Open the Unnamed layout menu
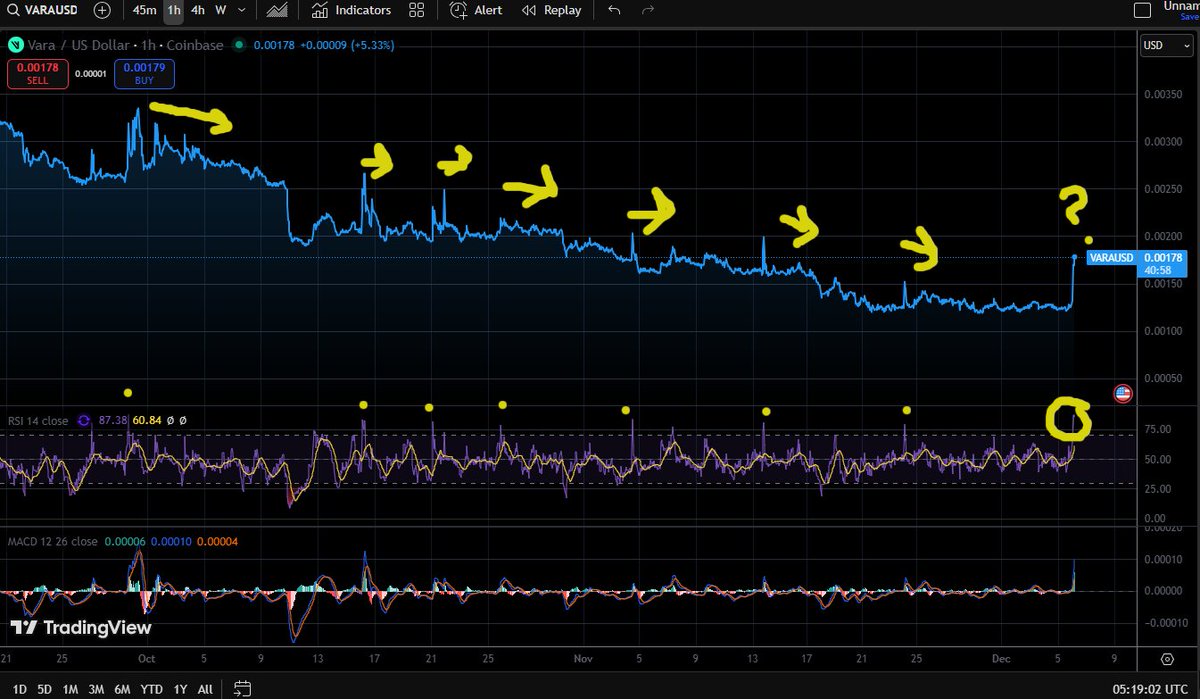The width and height of the screenshot is (1200, 699). [x=1180, y=8]
